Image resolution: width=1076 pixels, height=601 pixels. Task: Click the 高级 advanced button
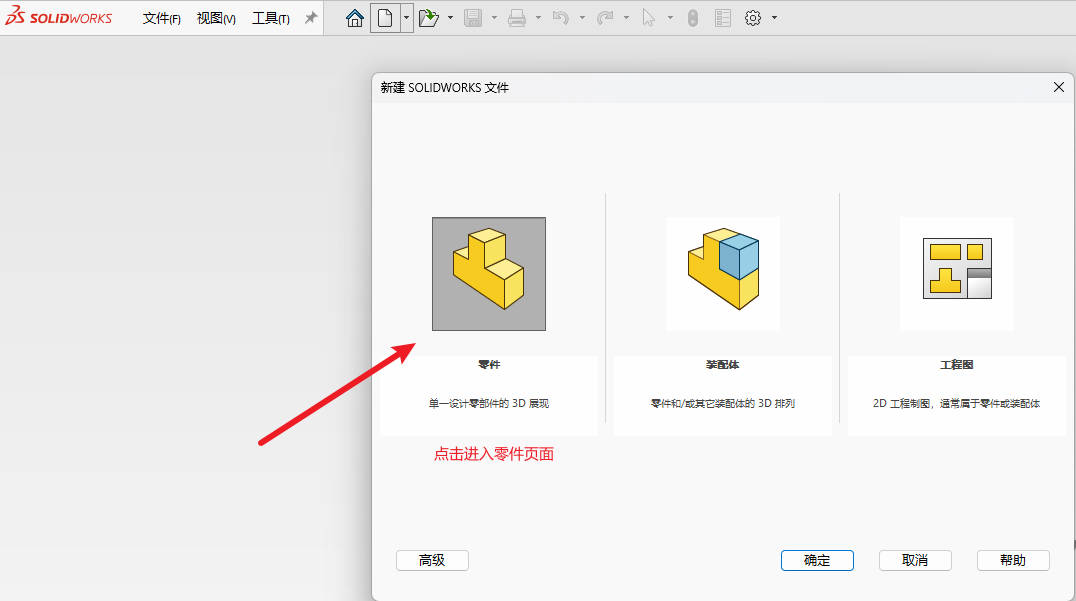[432, 561]
